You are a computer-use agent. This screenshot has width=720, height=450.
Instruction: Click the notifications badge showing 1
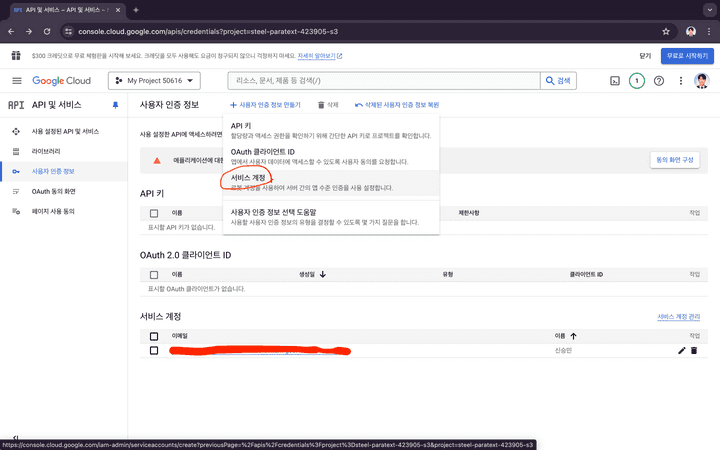click(637, 80)
